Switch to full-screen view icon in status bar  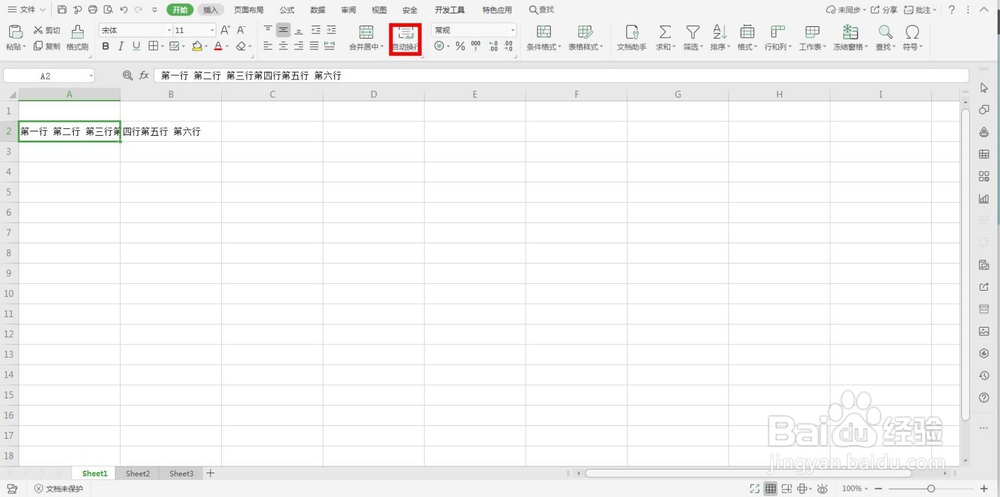754,488
